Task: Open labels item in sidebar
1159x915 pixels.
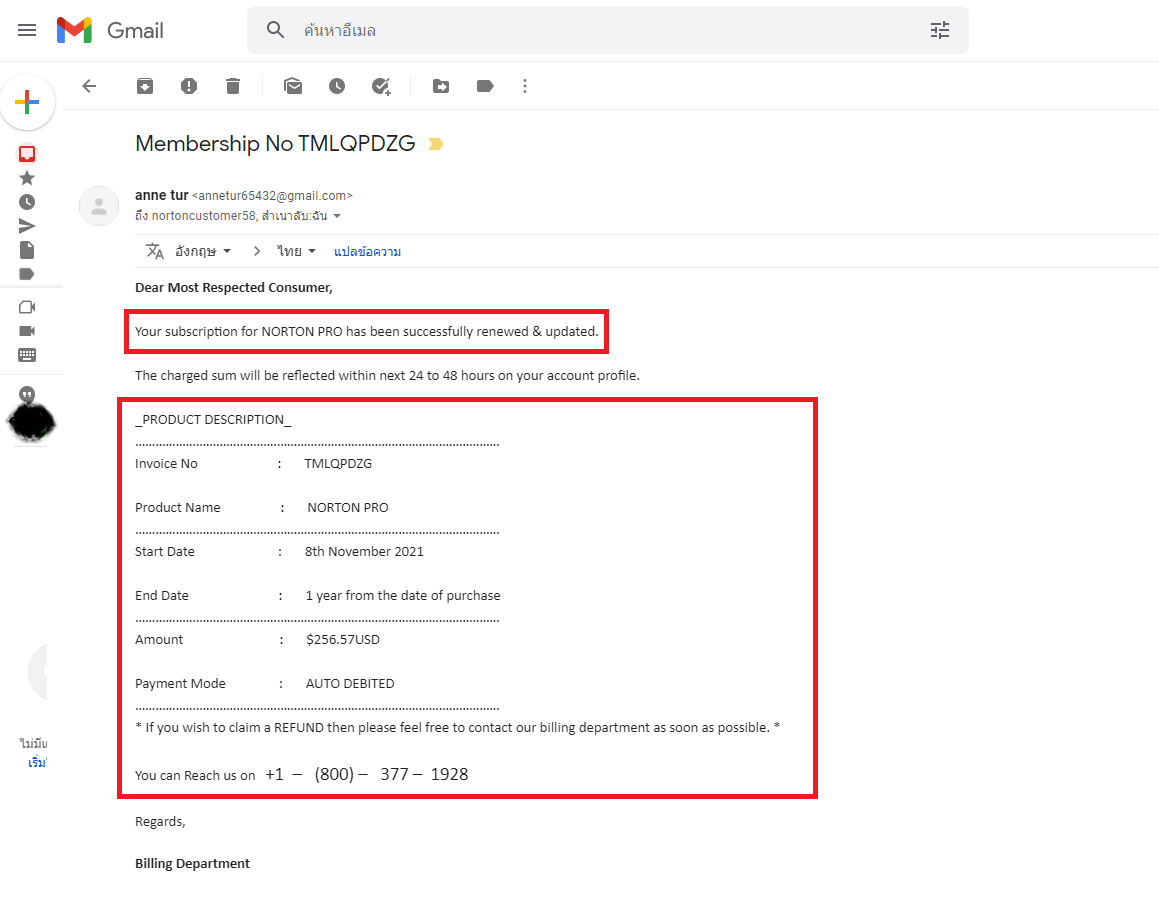Action: click(27, 274)
